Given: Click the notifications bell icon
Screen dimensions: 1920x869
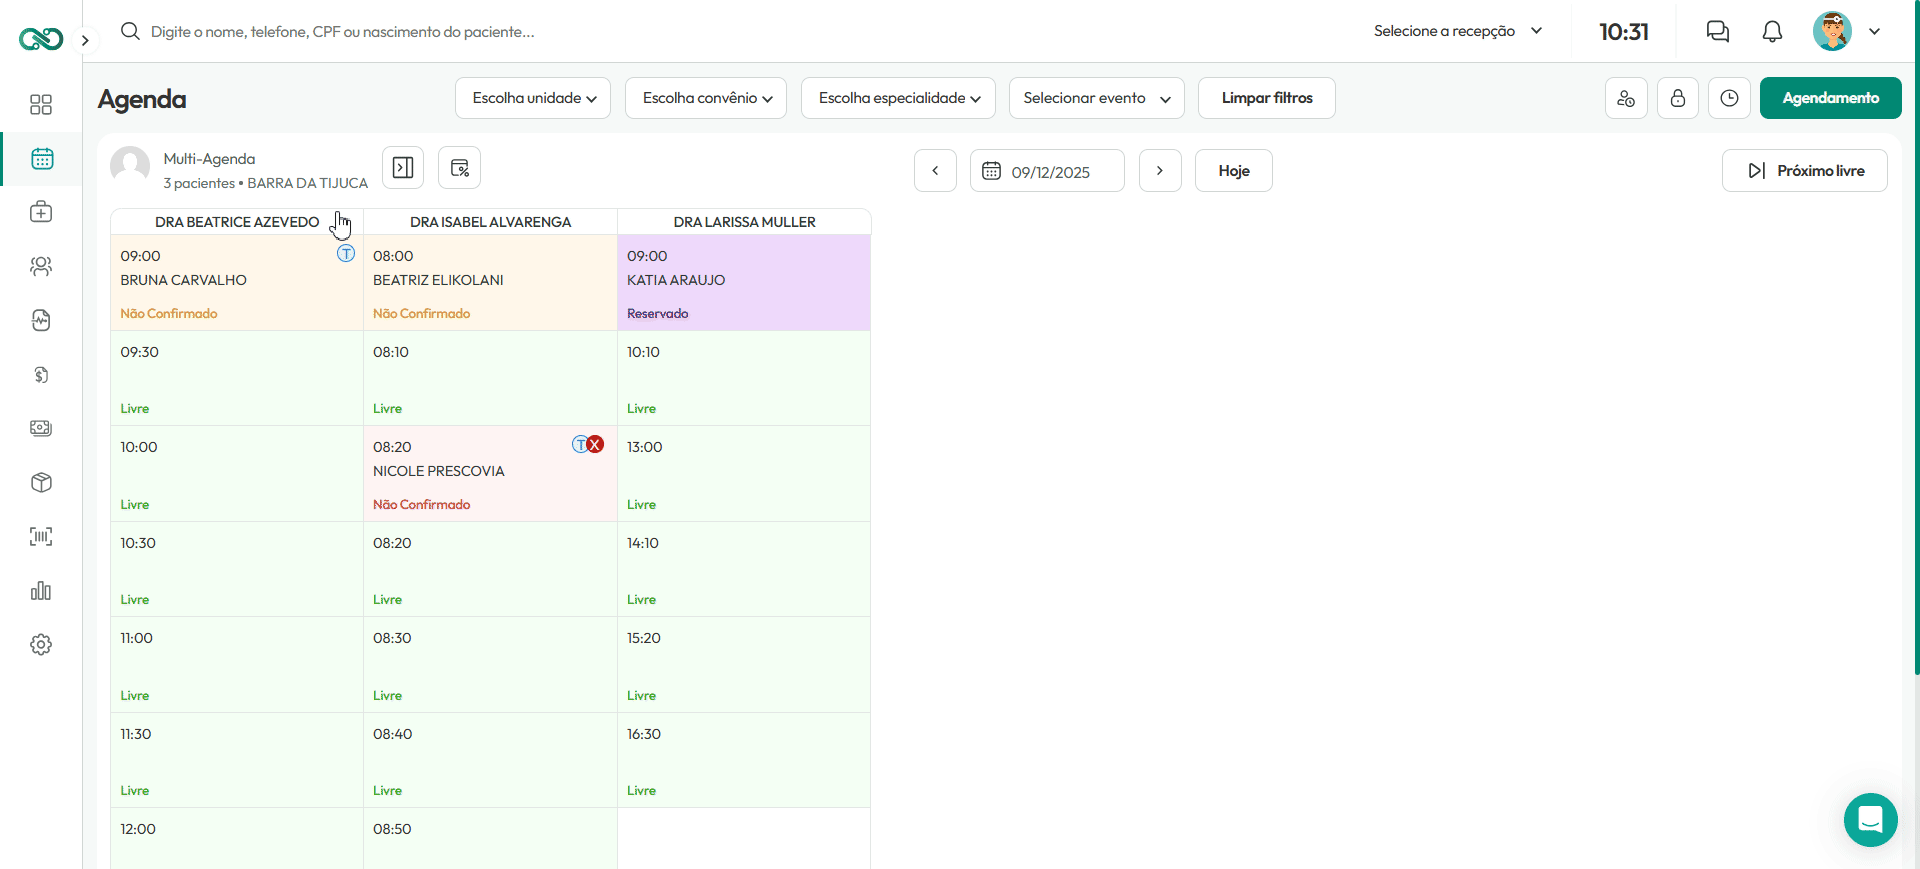Looking at the screenshot, I should point(1772,32).
